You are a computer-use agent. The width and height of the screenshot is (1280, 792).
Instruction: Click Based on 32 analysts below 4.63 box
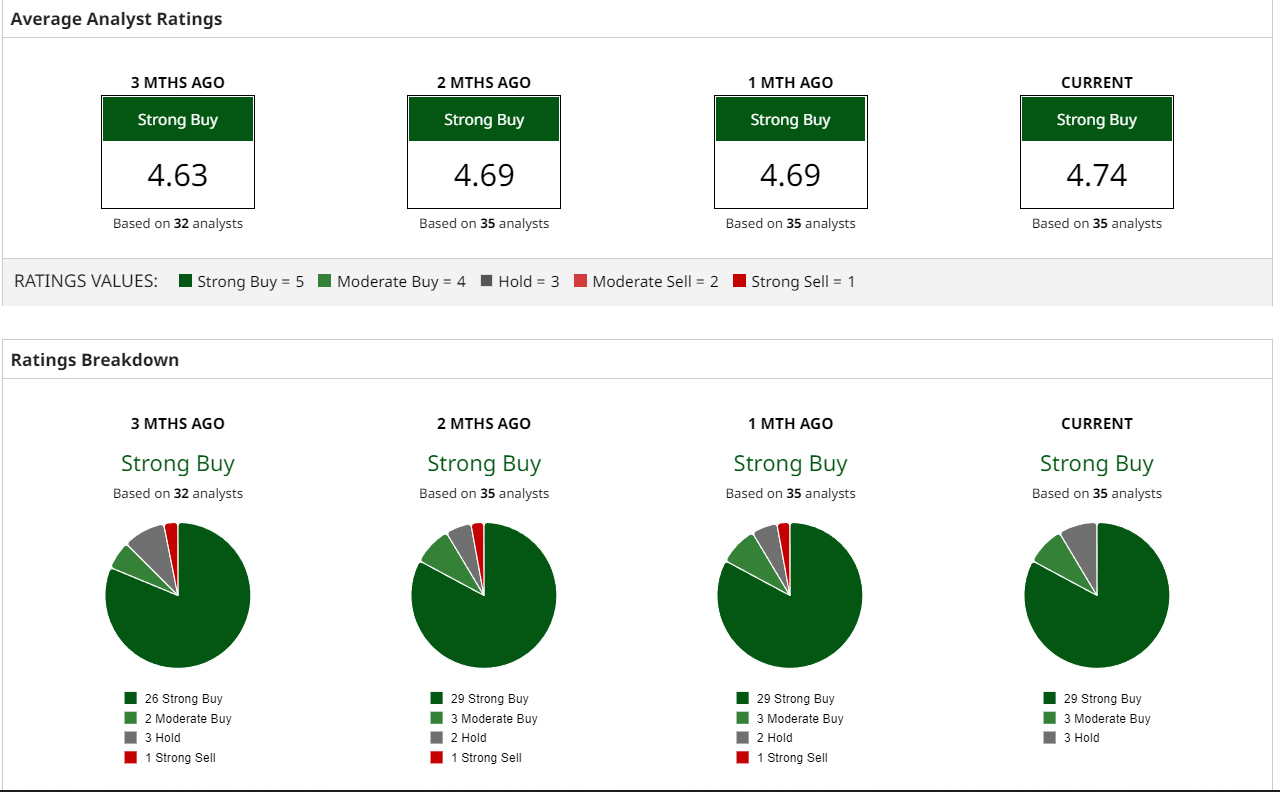pyautogui.click(x=178, y=224)
